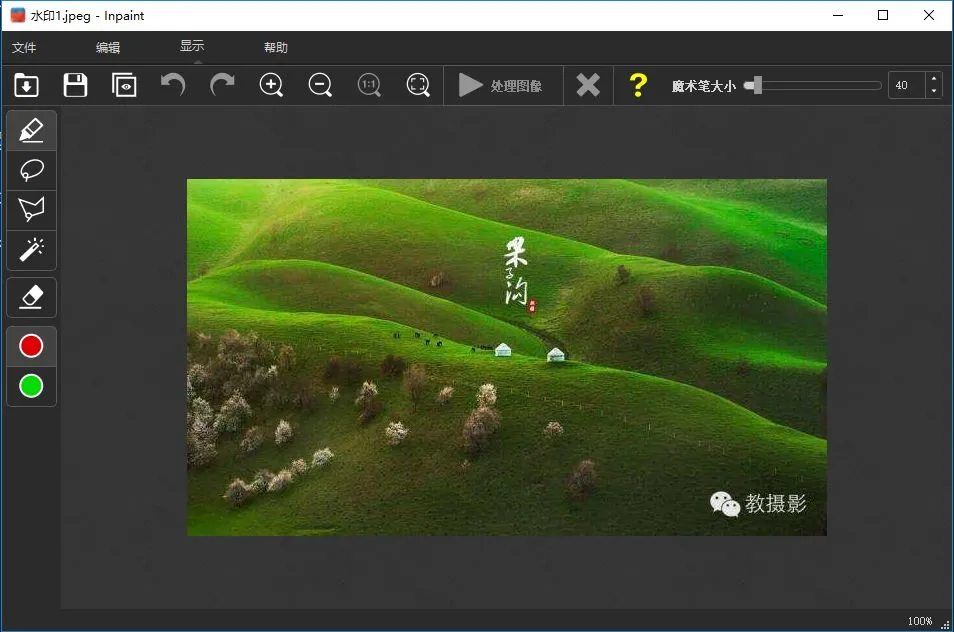The image size is (954, 632).
Task: Select the Lasso selection tool
Action: click(x=31, y=170)
